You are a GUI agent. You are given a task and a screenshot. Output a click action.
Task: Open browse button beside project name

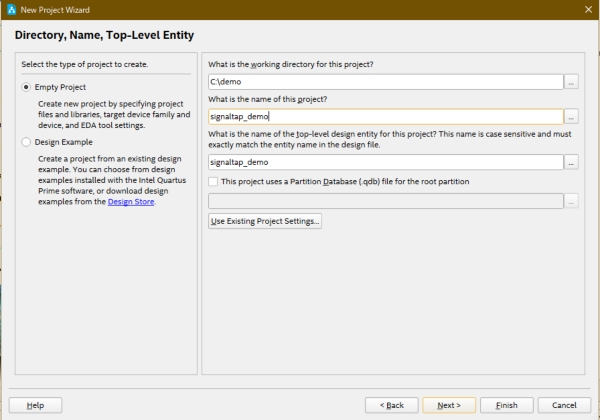pos(571,116)
